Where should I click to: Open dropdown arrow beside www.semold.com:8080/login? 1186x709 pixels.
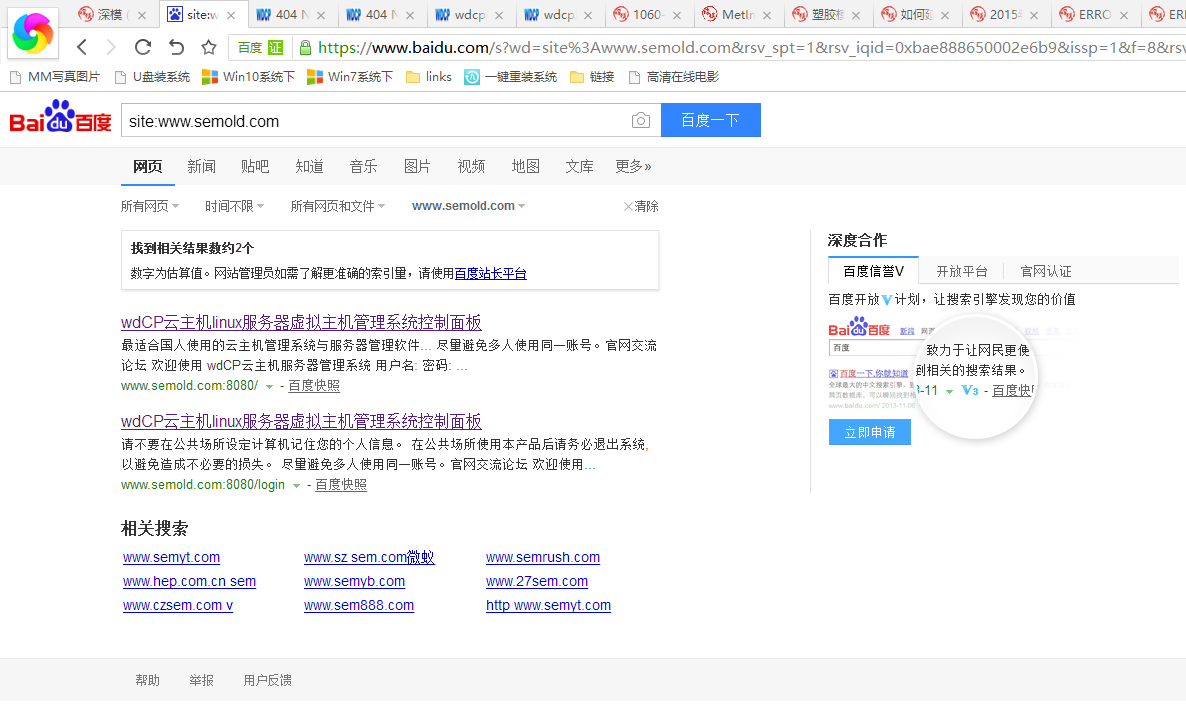[296, 485]
